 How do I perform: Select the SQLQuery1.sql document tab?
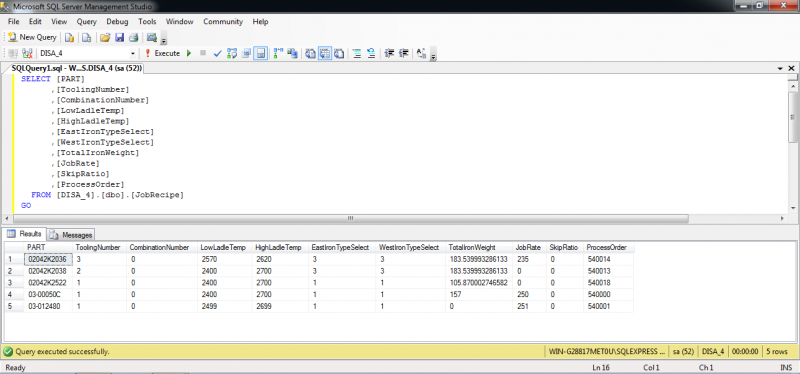click(77, 68)
